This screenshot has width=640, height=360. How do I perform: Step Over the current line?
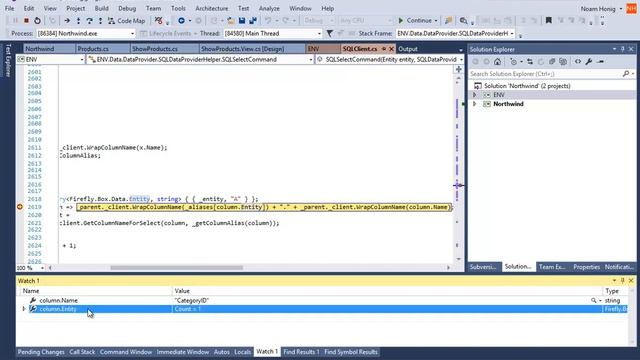pos(89,20)
